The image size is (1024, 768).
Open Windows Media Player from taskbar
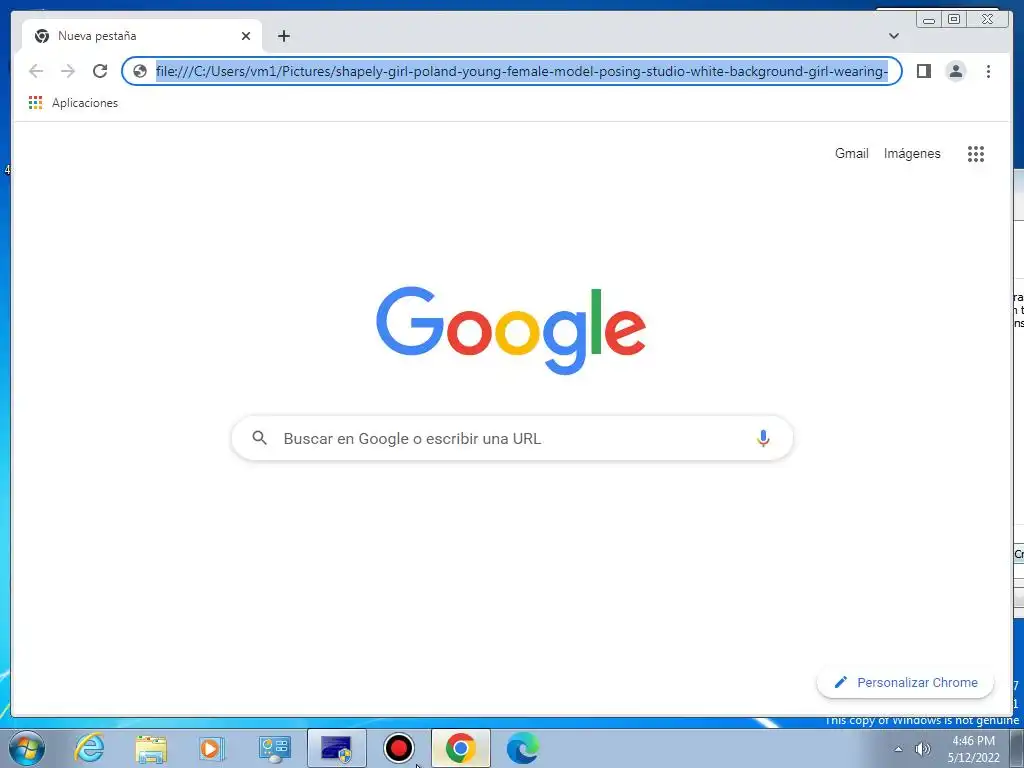click(x=212, y=748)
